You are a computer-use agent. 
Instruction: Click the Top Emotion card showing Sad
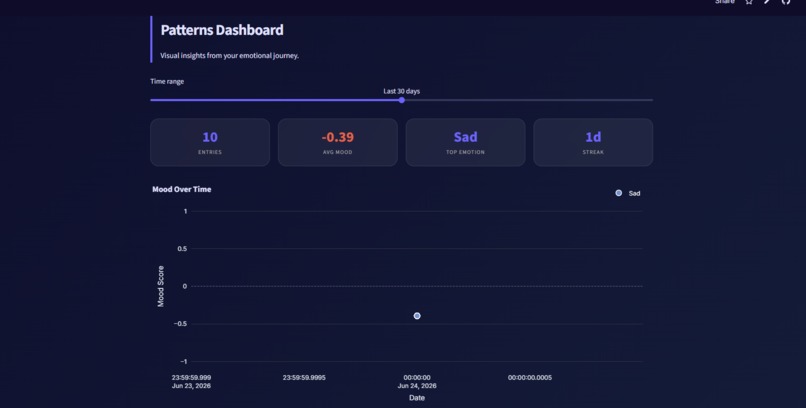tap(465, 142)
